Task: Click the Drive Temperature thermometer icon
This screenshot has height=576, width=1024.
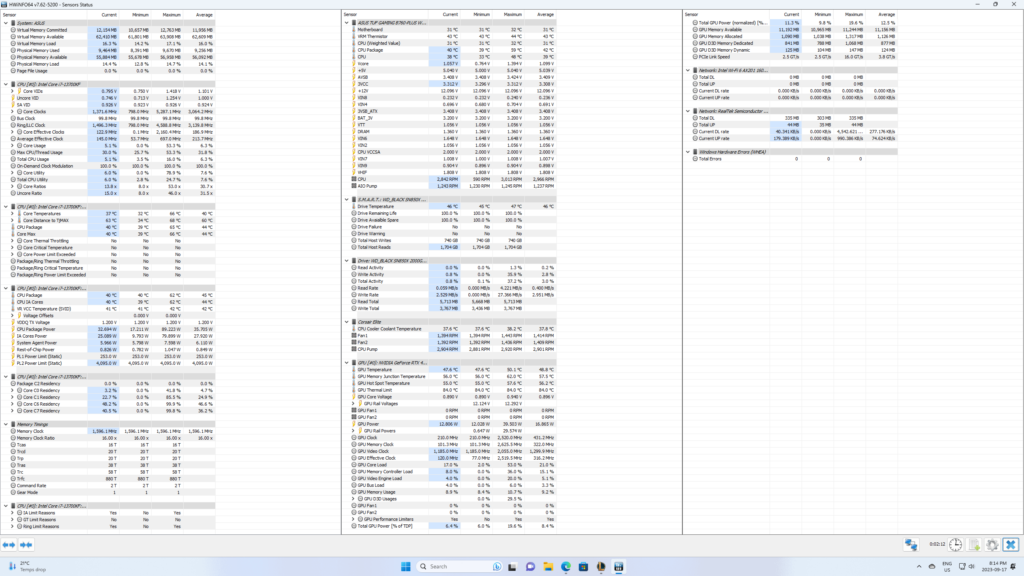Action: pyautogui.click(x=354, y=206)
